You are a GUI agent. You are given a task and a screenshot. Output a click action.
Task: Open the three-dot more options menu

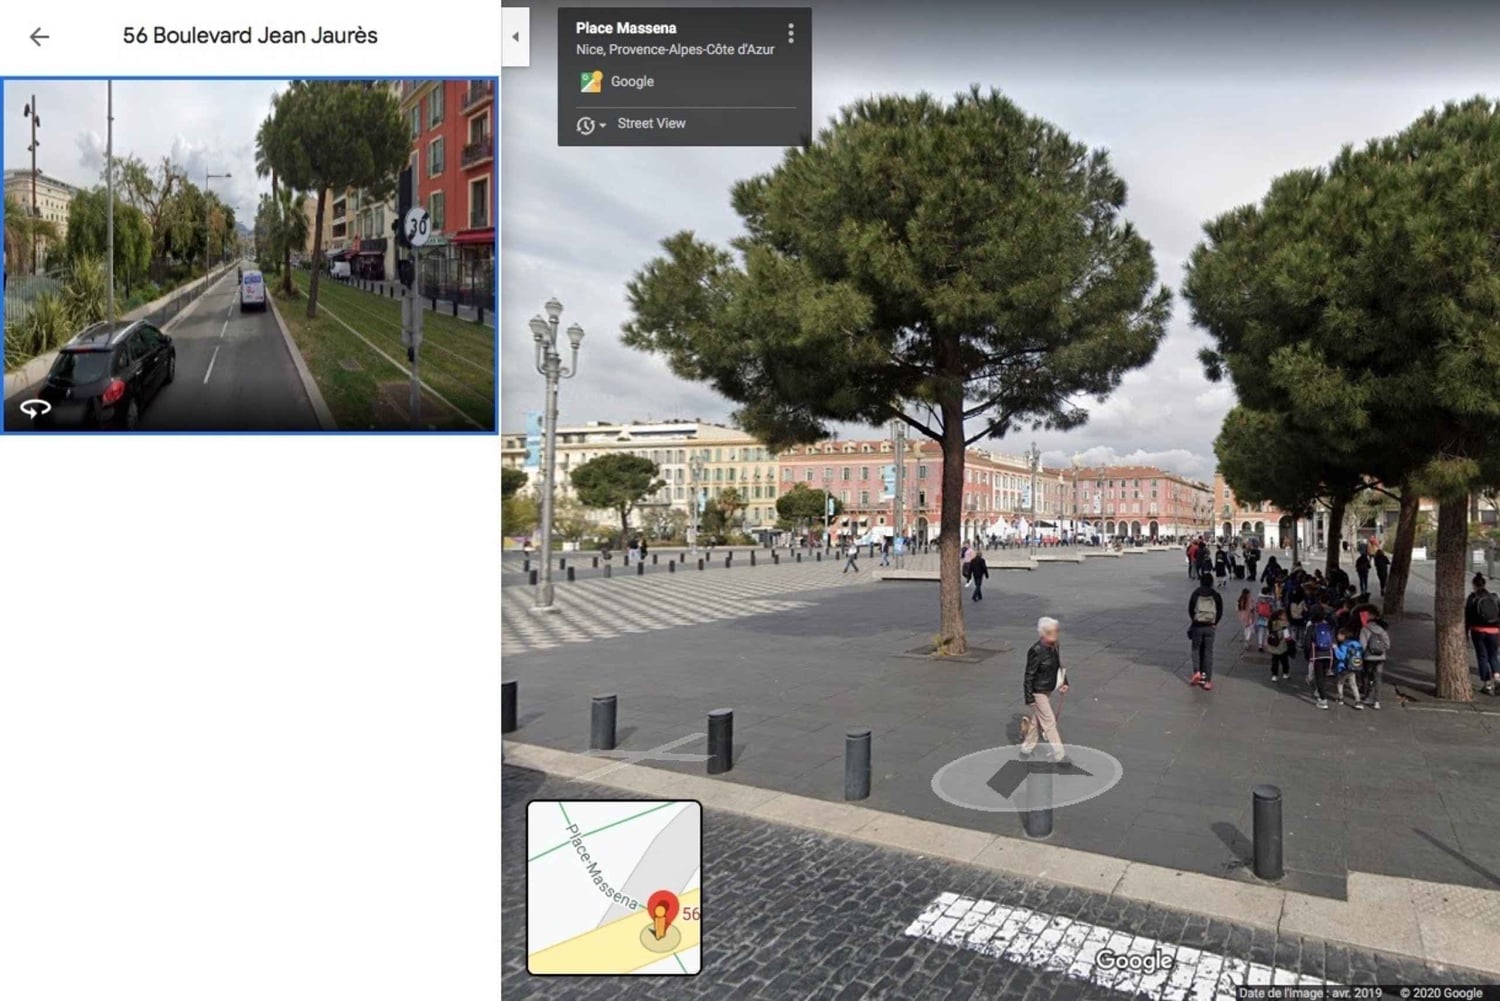click(791, 34)
